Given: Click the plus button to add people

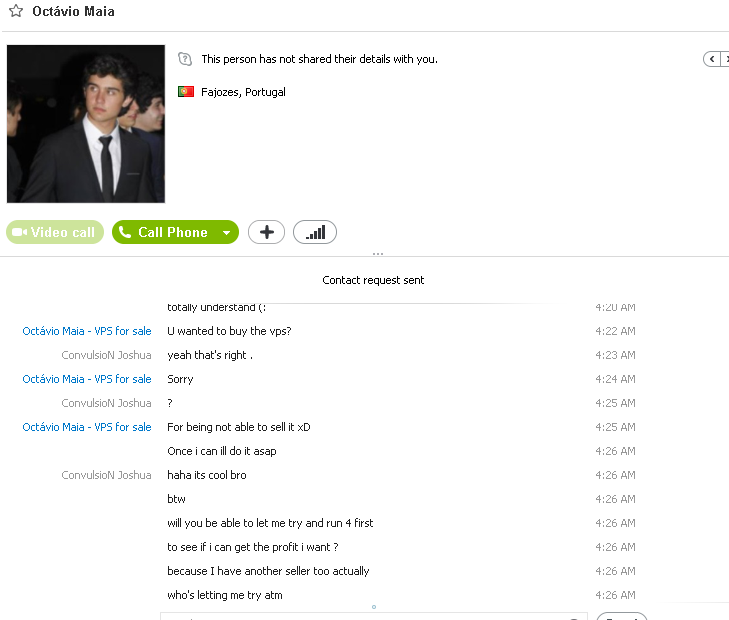Looking at the screenshot, I should pyautogui.click(x=266, y=232).
